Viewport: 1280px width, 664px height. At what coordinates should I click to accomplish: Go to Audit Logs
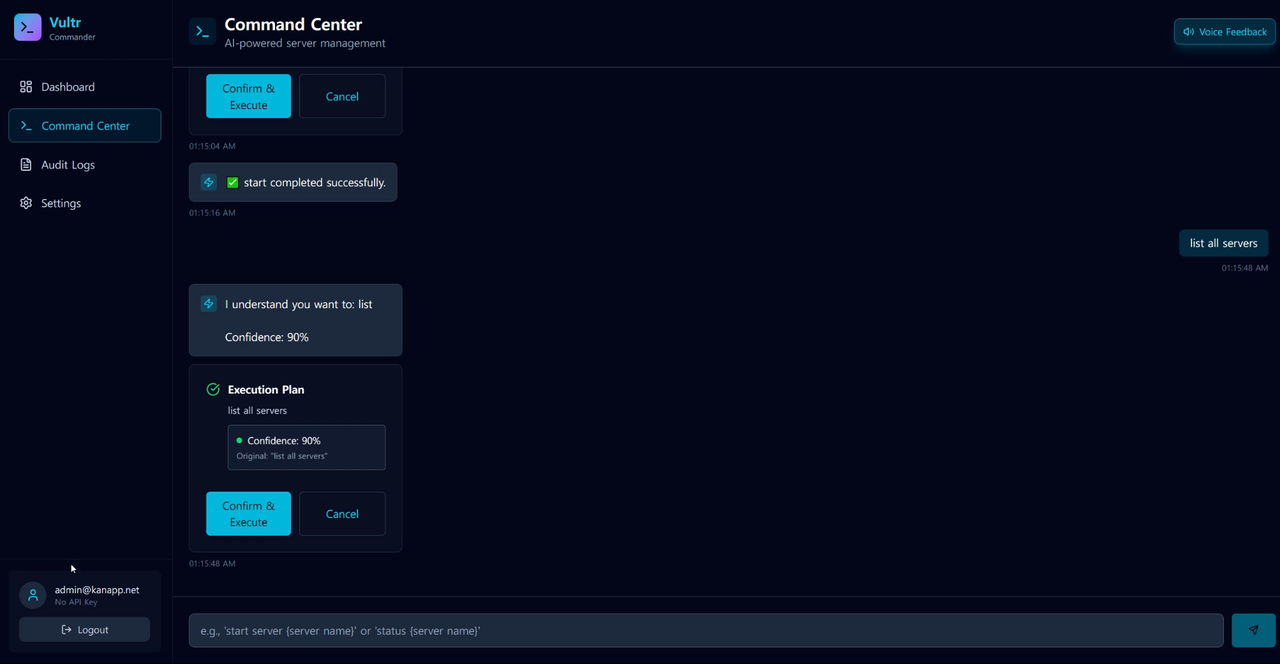click(85, 165)
